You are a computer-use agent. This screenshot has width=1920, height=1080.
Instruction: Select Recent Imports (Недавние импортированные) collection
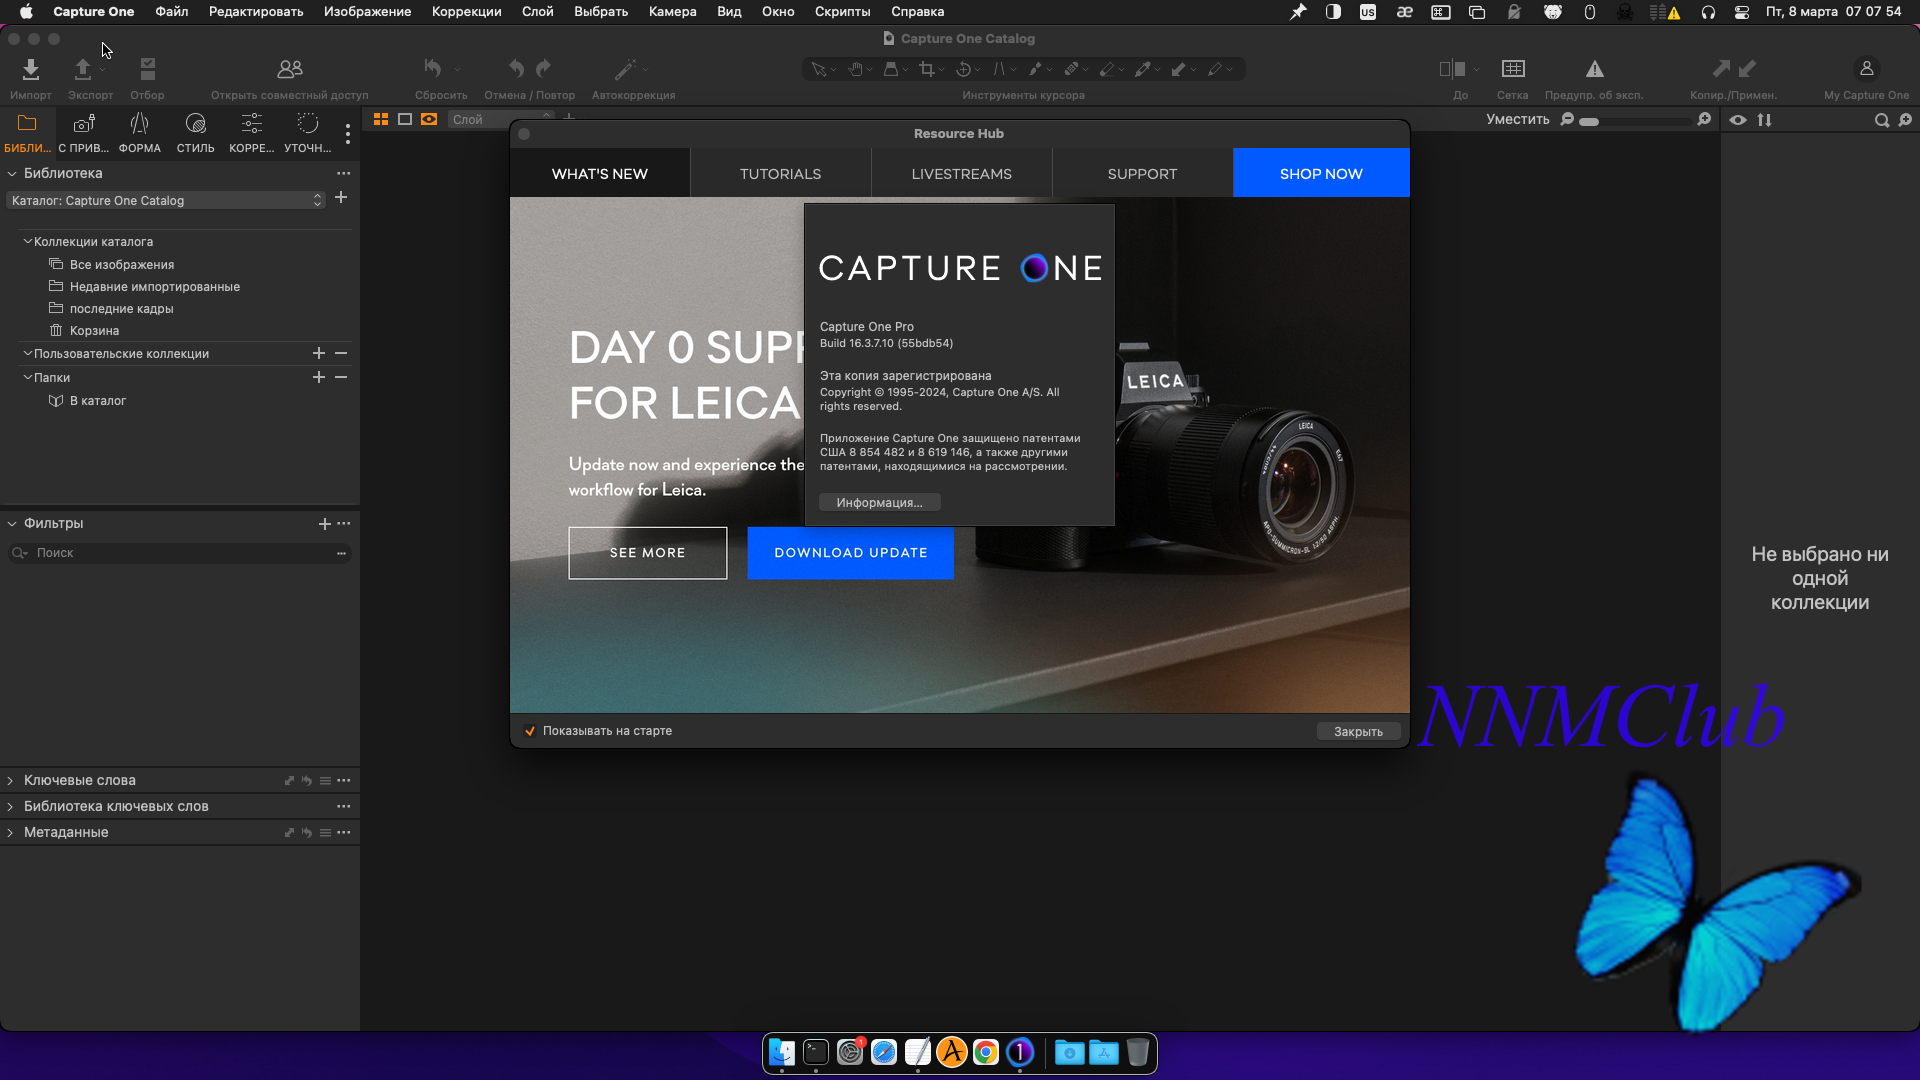[155, 286]
